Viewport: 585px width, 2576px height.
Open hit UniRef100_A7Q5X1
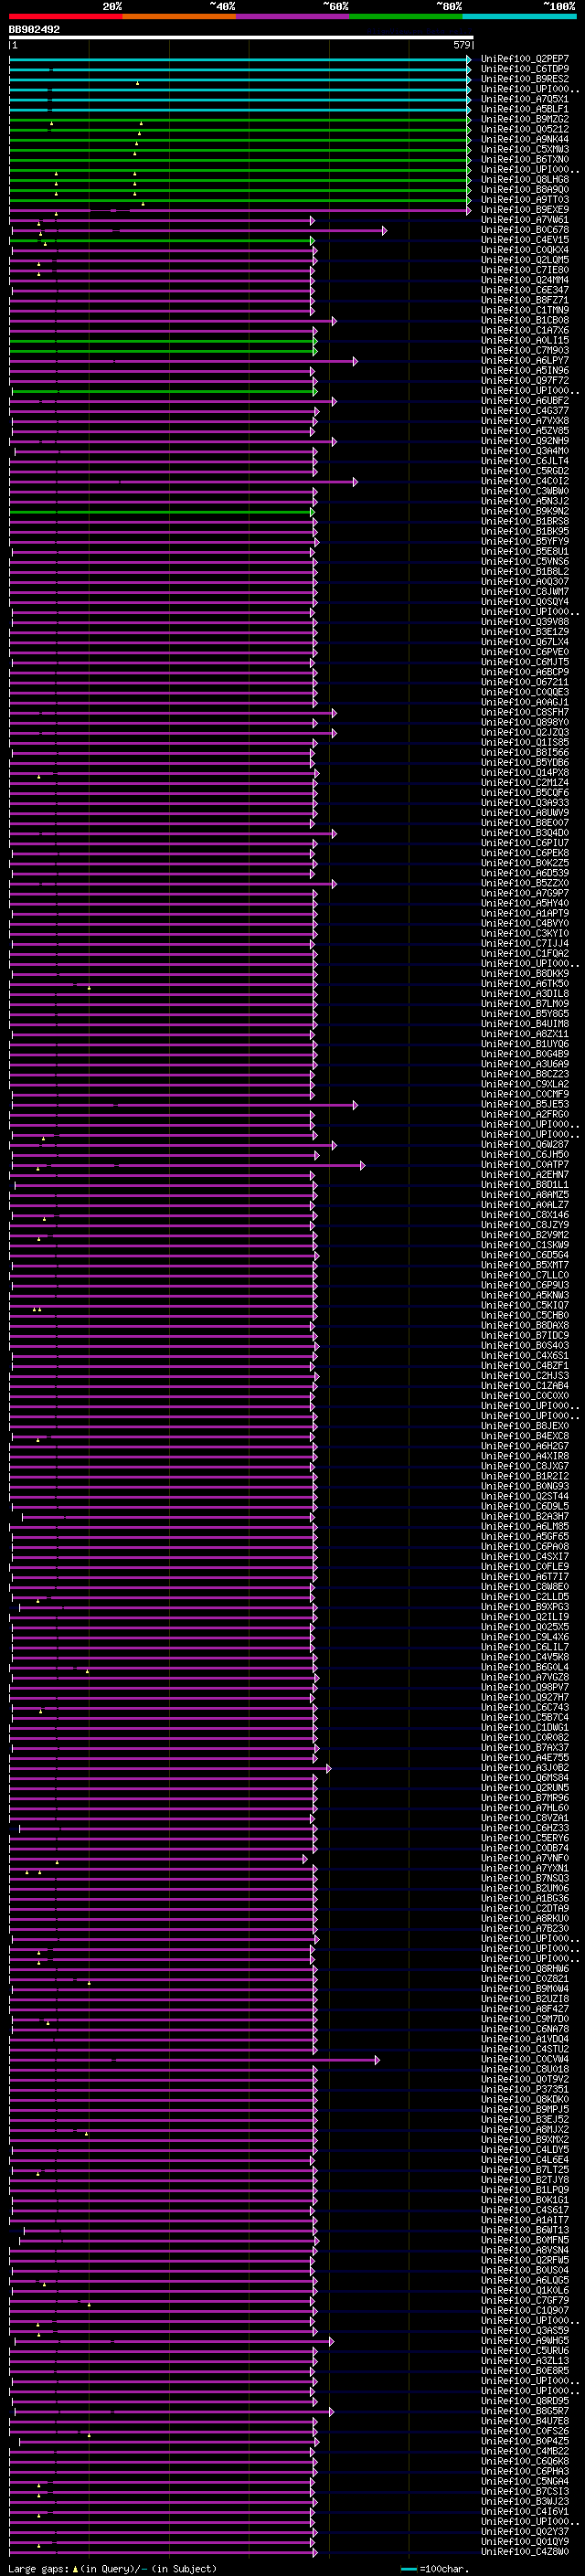(524, 99)
